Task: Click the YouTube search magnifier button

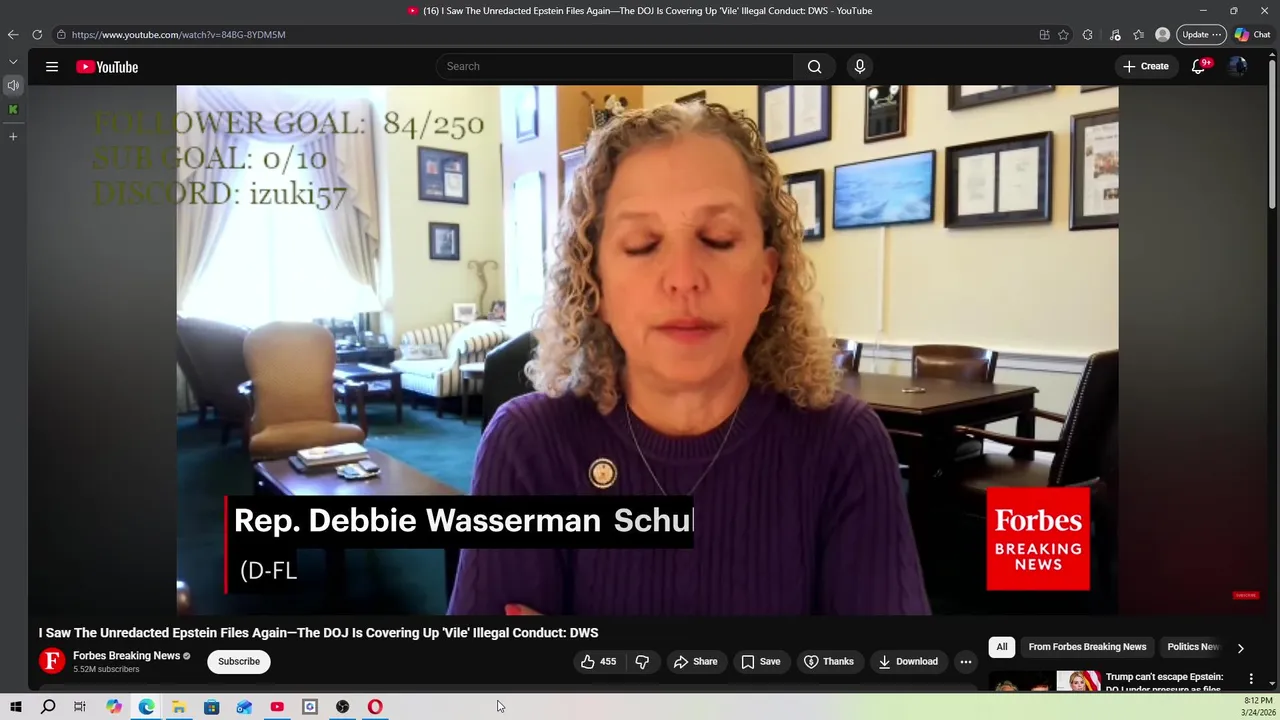Action: (815, 67)
